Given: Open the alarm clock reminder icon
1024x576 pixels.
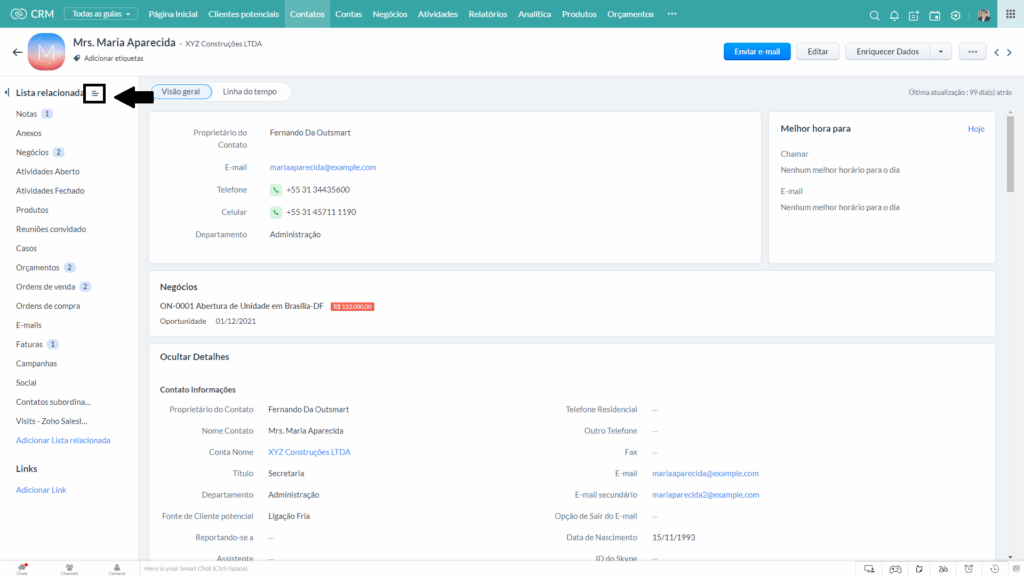Looking at the screenshot, I should point(968,569).
